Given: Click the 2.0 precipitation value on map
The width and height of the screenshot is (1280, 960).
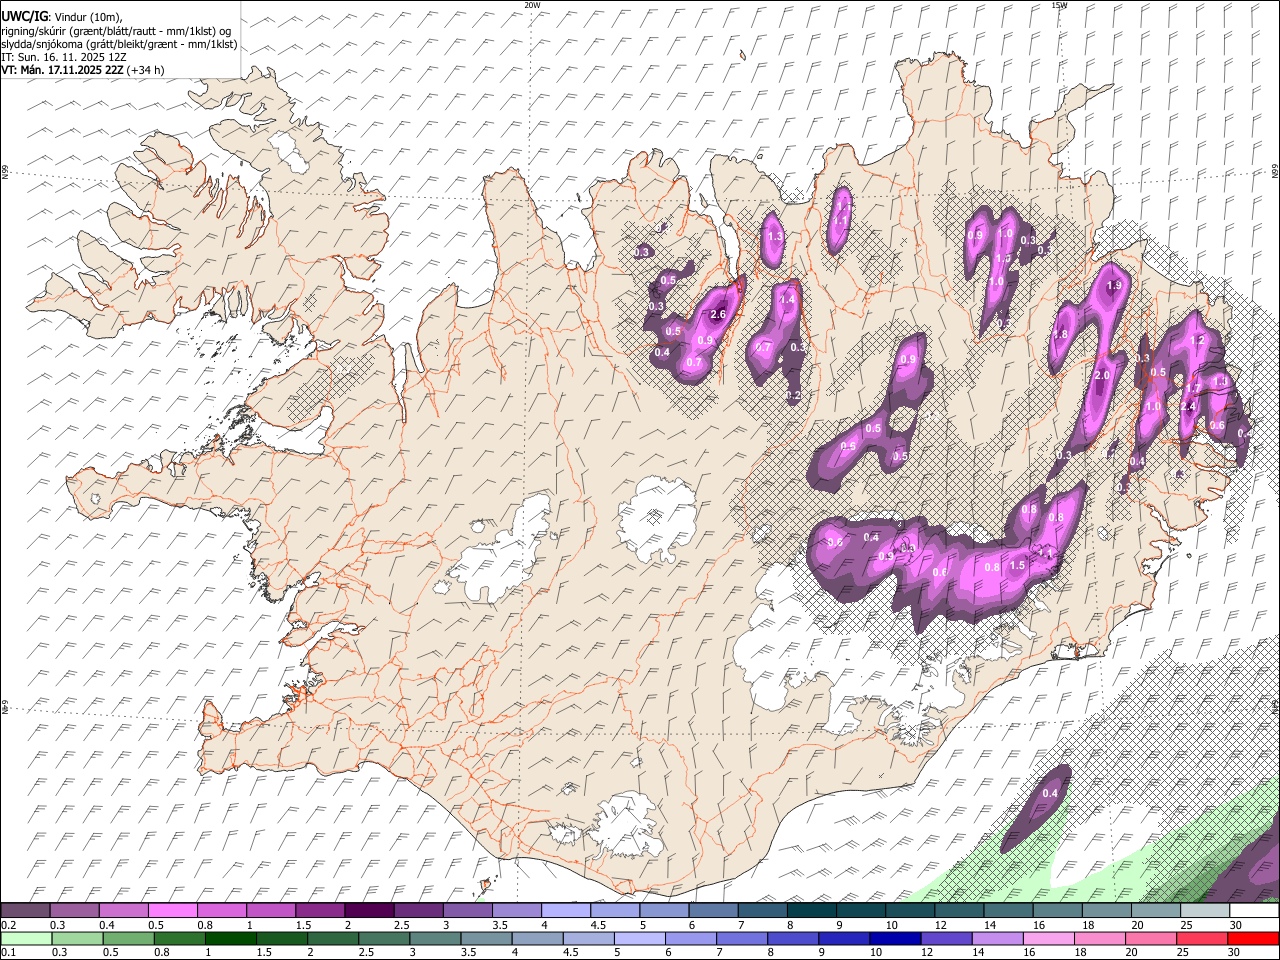Looking at the screenshot, I should pos(1102,375).
